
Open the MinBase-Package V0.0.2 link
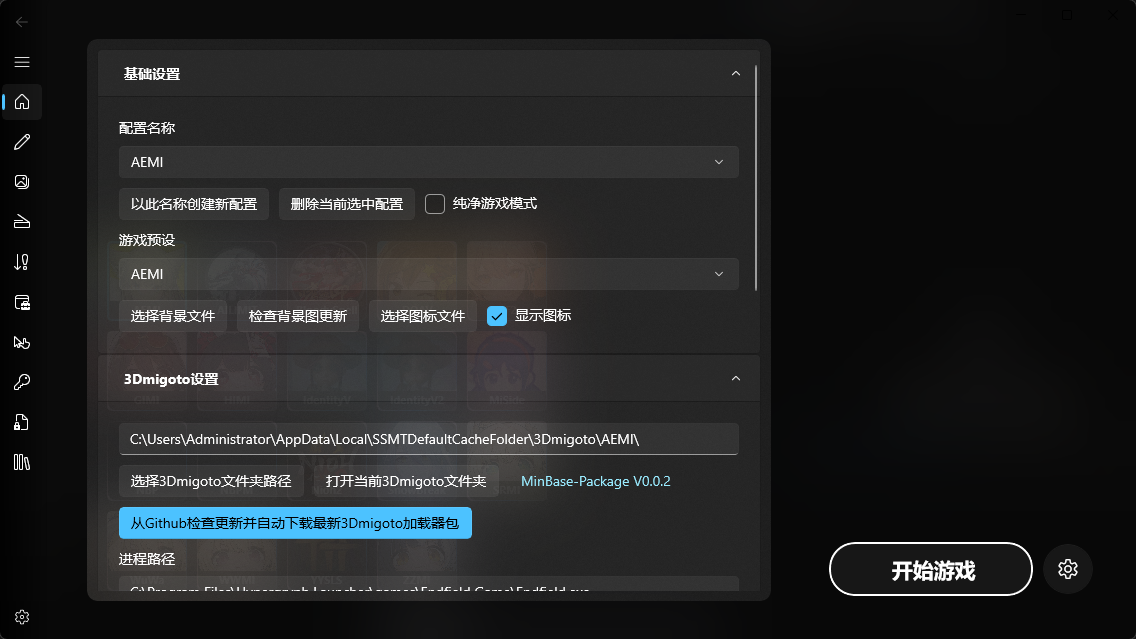coord(596,481)
